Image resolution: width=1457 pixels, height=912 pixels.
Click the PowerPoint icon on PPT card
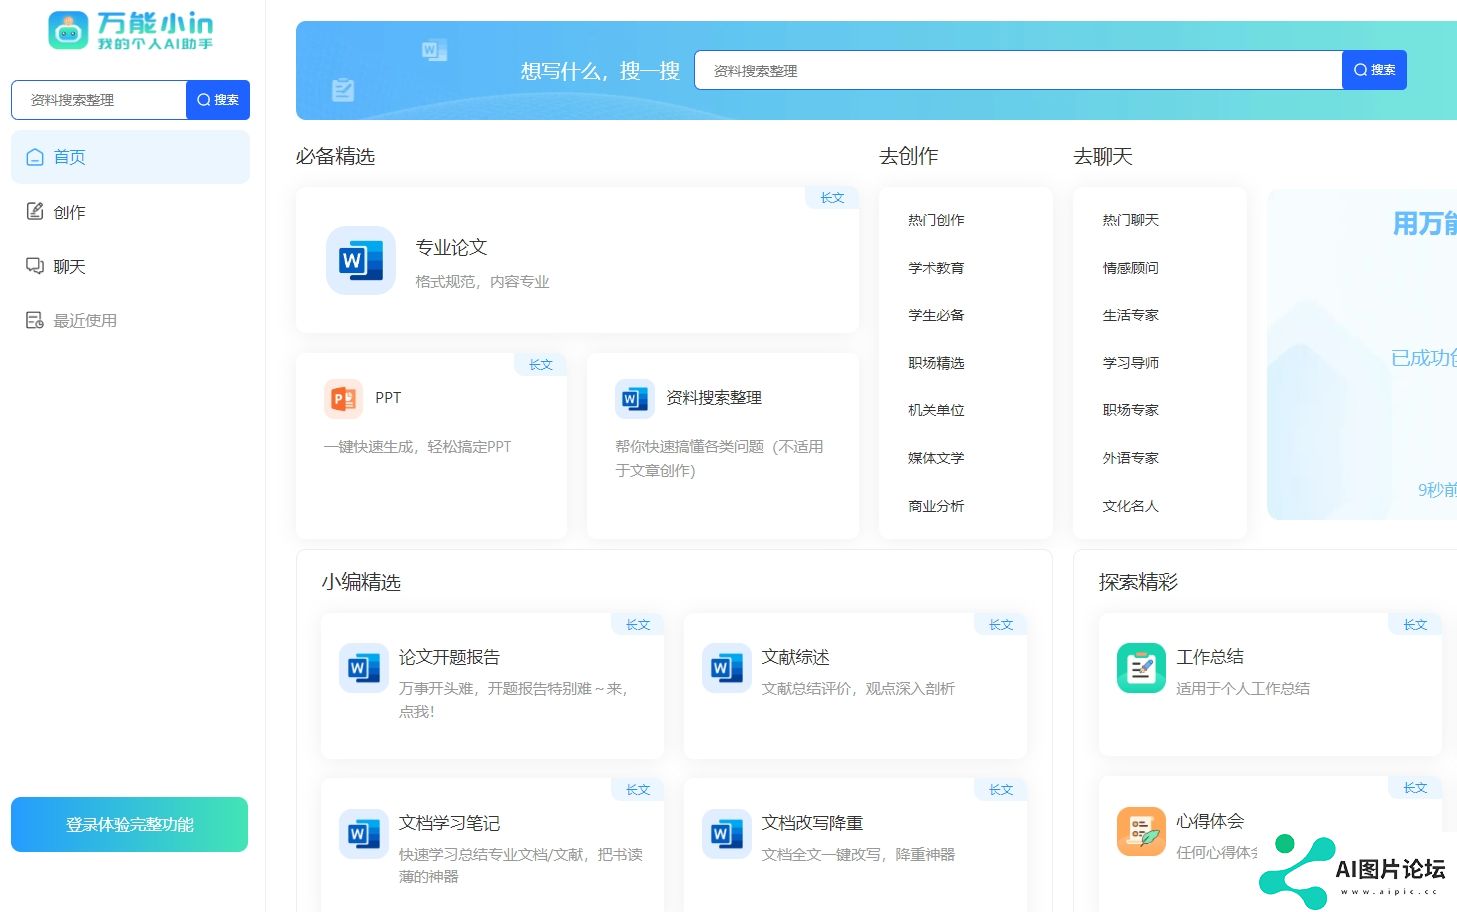344,398
